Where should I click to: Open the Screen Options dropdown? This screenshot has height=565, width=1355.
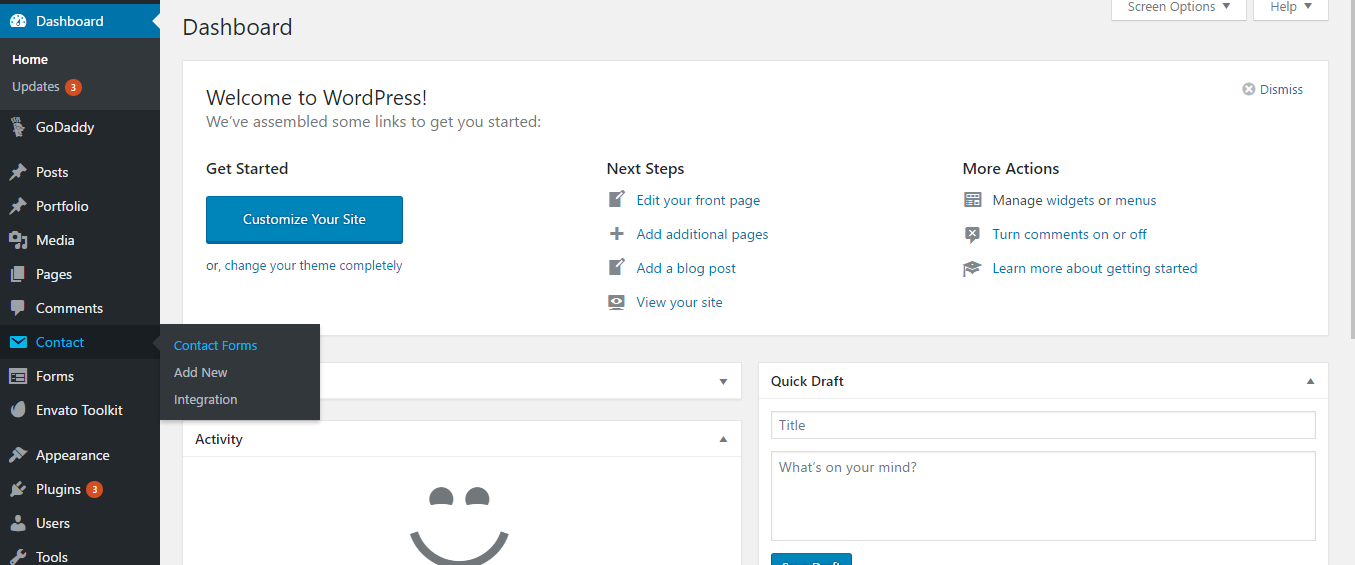click(x=1179, y=8)
